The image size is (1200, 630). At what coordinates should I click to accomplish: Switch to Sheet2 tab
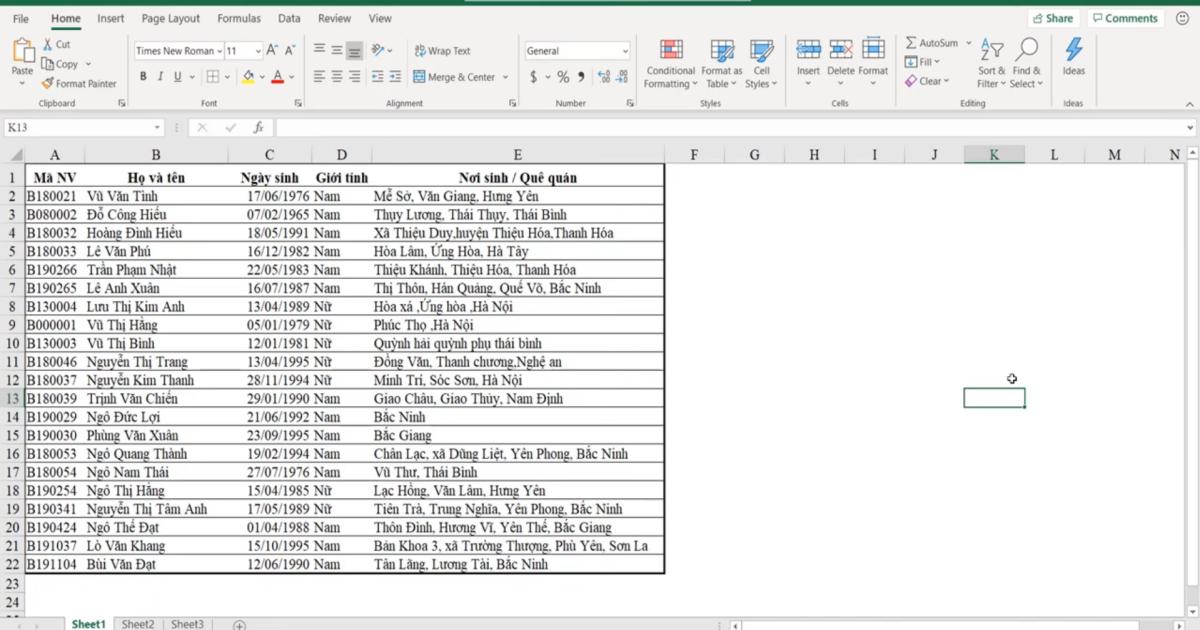138,623
